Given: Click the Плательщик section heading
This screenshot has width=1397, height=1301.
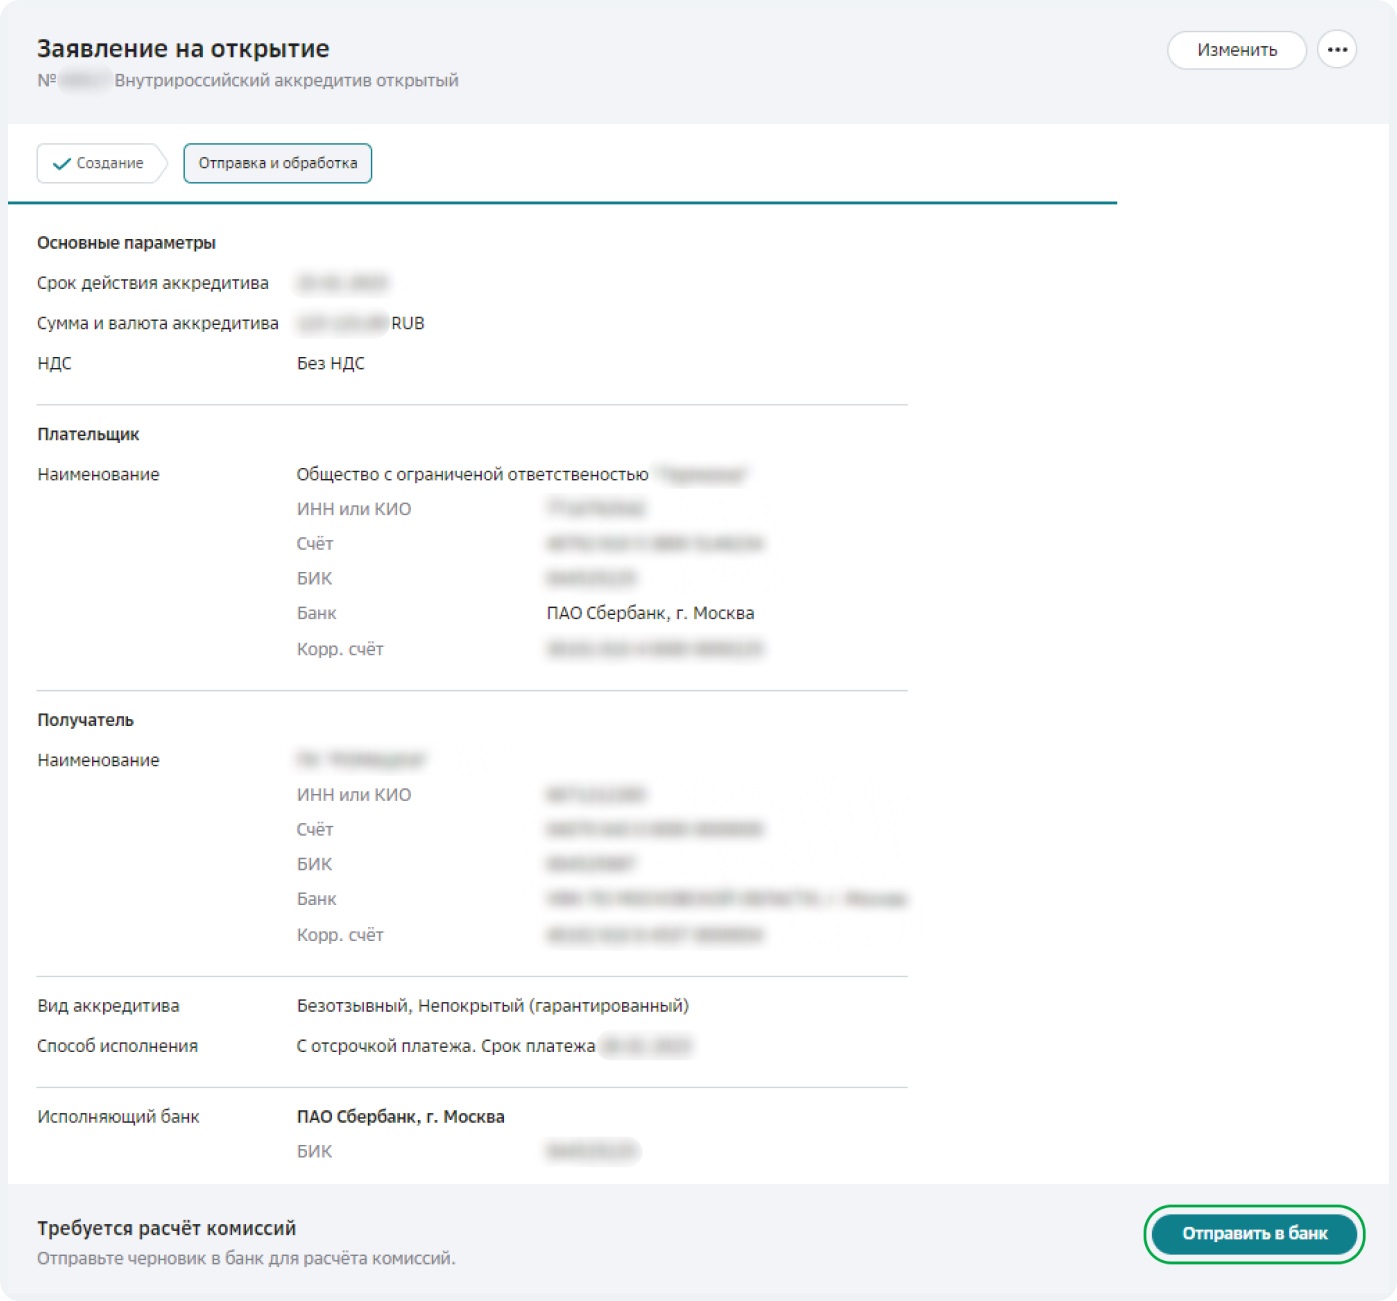Looking at the screenshot, I should coord(88,434).
